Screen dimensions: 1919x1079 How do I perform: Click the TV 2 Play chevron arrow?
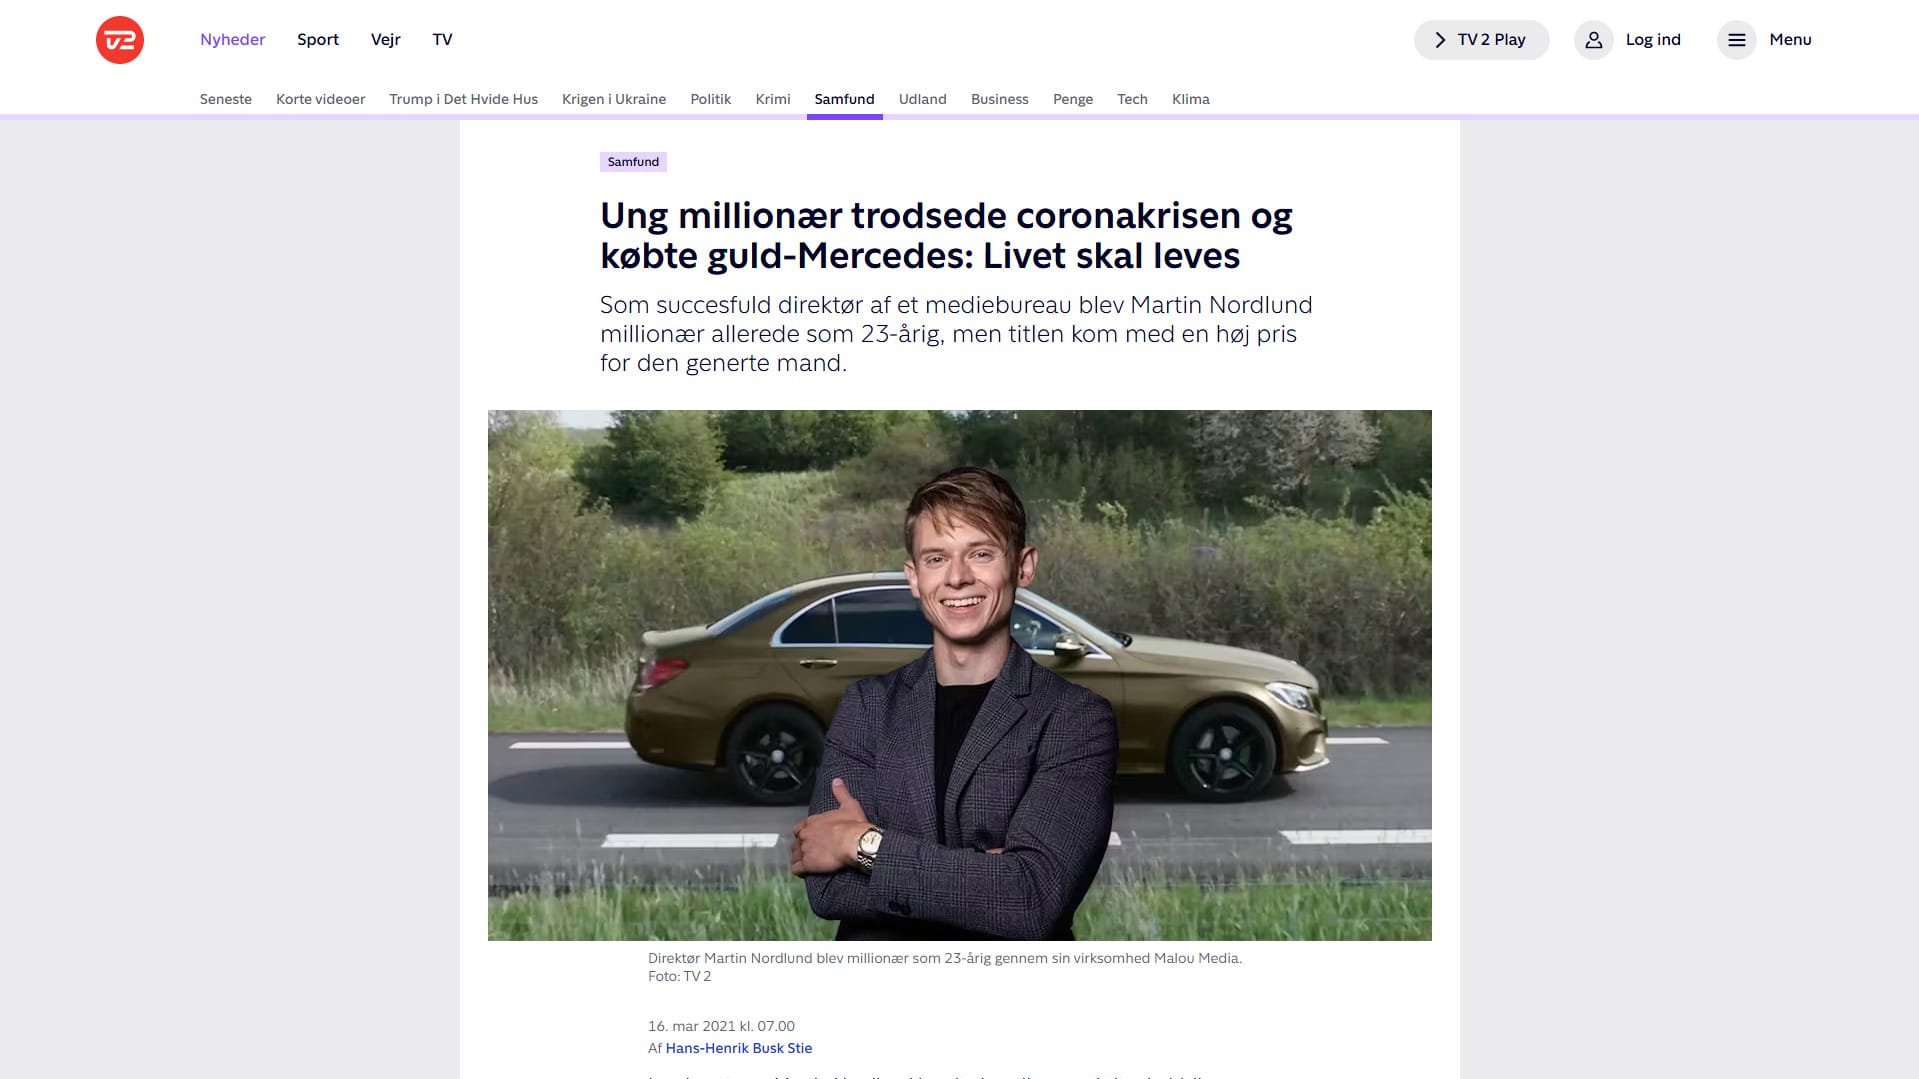[x=1440, y=40]
